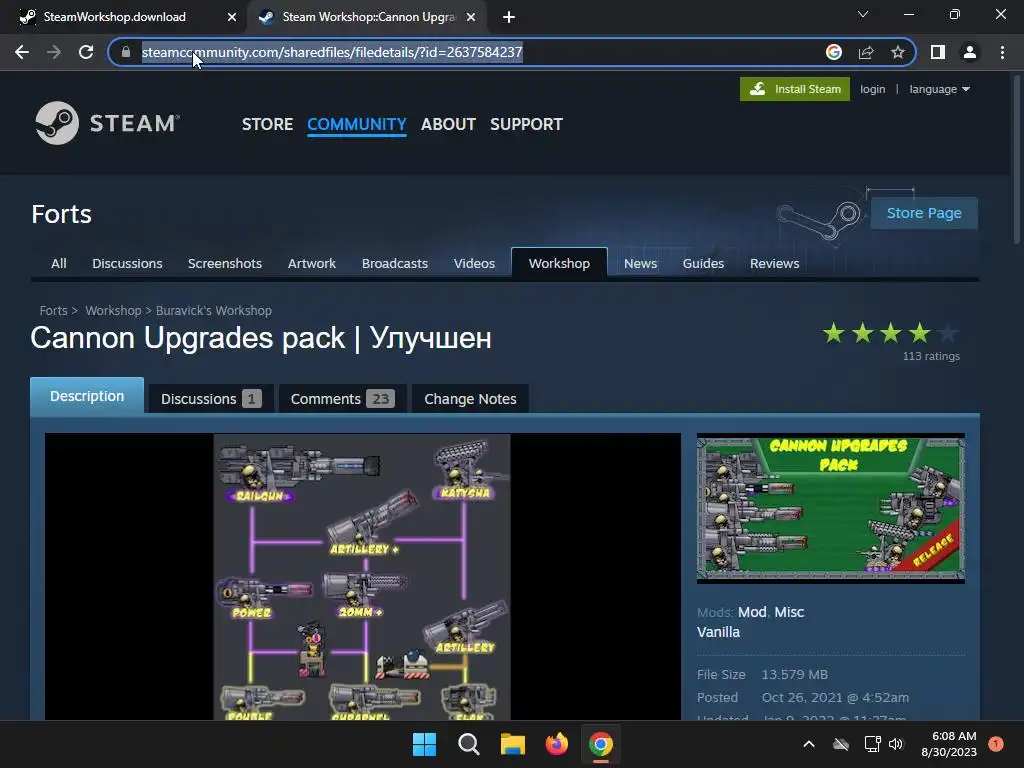This screenshot has height=768, width=1024.
Task: Click the page vertical scrollbar
Action: tap(1017, 160)
